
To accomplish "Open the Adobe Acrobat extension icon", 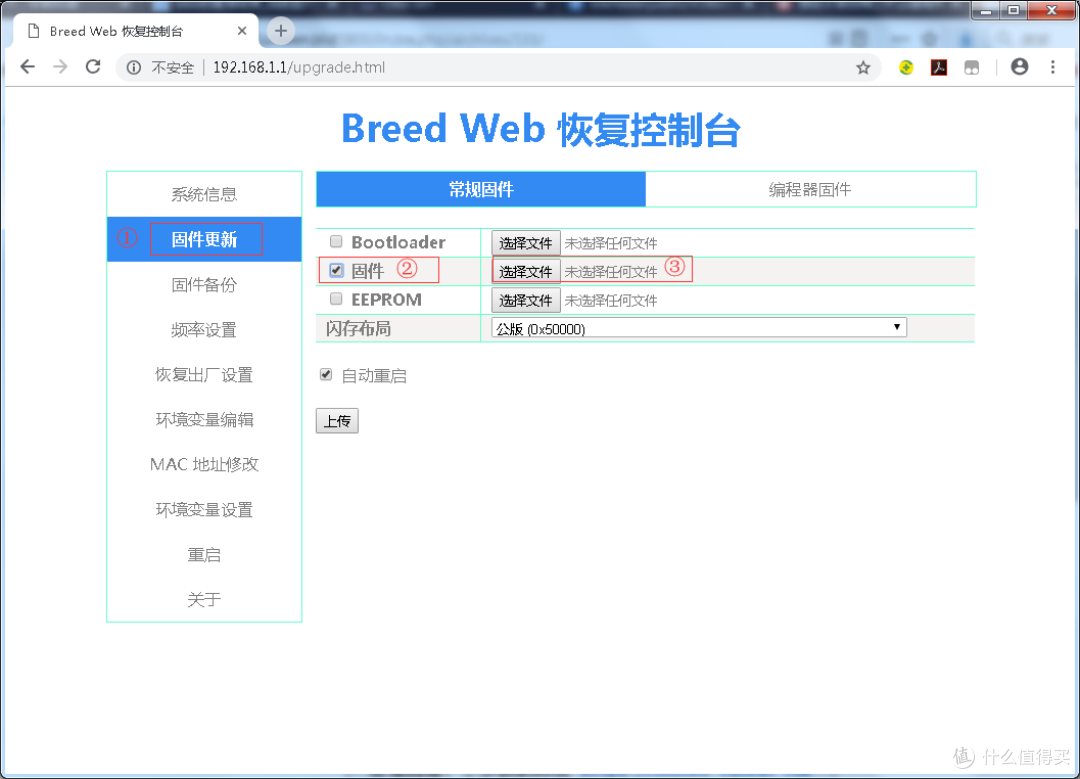I will (939, 67).
